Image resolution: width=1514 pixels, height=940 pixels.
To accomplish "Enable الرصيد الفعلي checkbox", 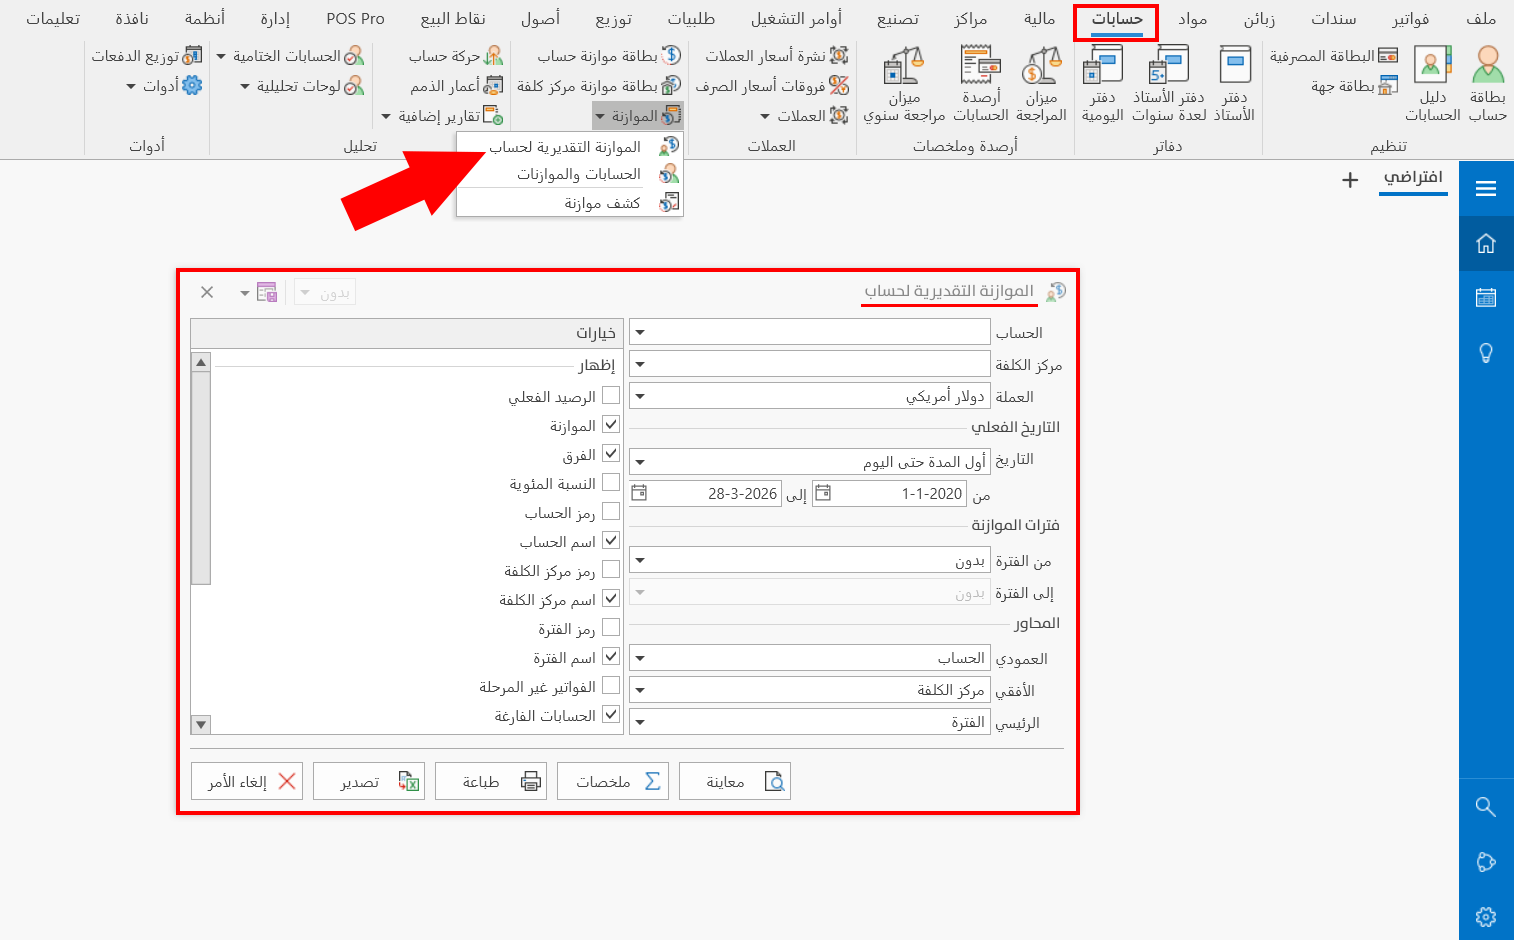I will [611, 396].
